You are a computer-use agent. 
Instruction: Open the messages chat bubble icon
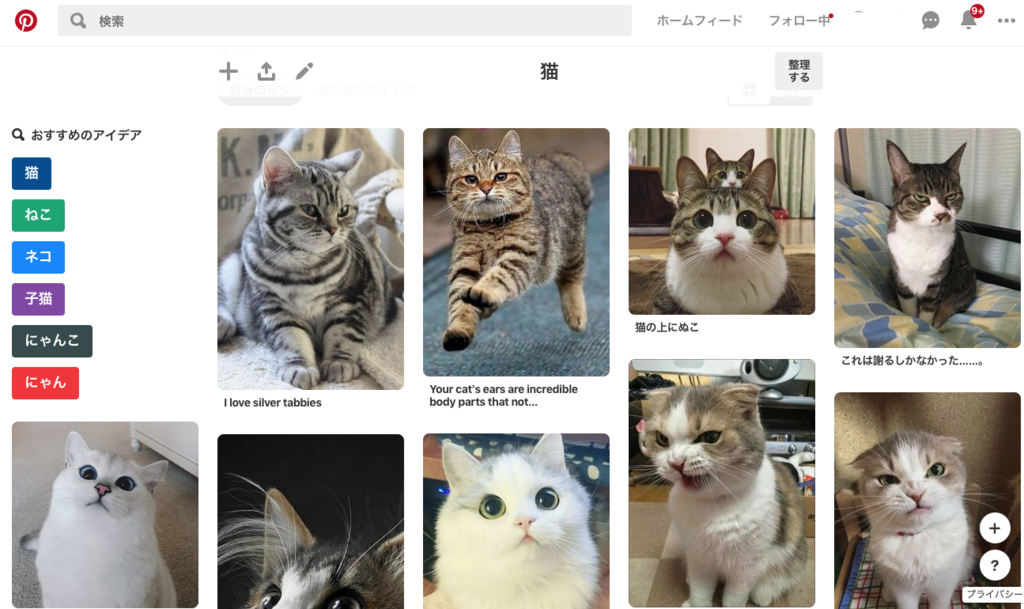tap(931, 21)
